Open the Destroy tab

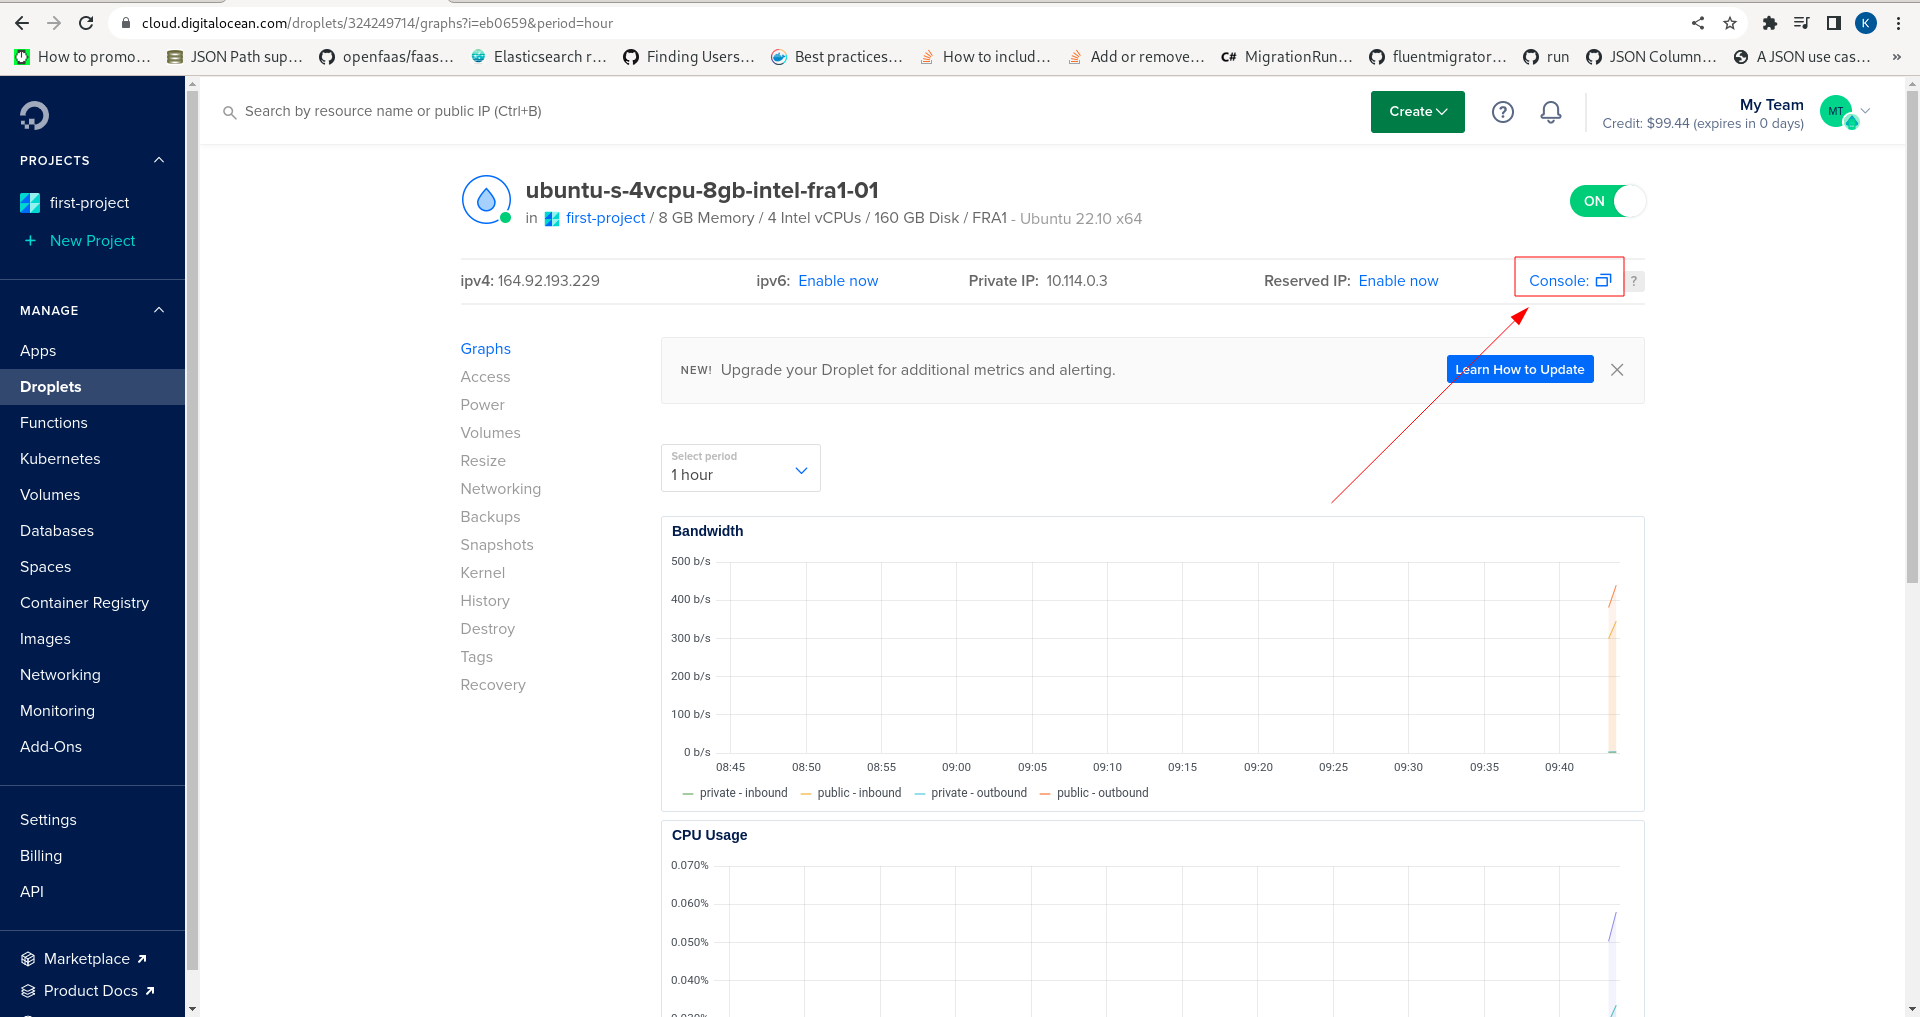pyautogui.click(x=487, y=629)
